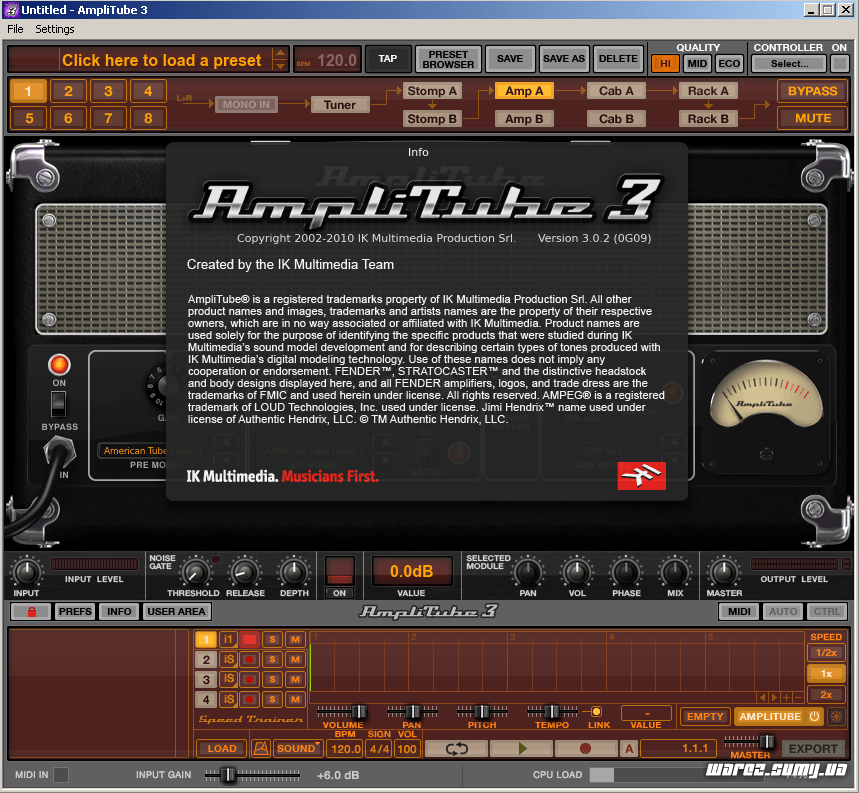Open the File menu
The height and width of the screenshot is (793, 859).
pyautogui.click(x=15, y=29)
